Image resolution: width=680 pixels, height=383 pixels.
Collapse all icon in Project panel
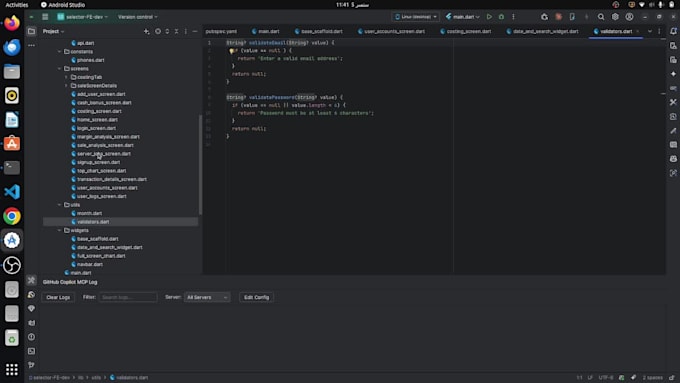(x=177, y=31)
